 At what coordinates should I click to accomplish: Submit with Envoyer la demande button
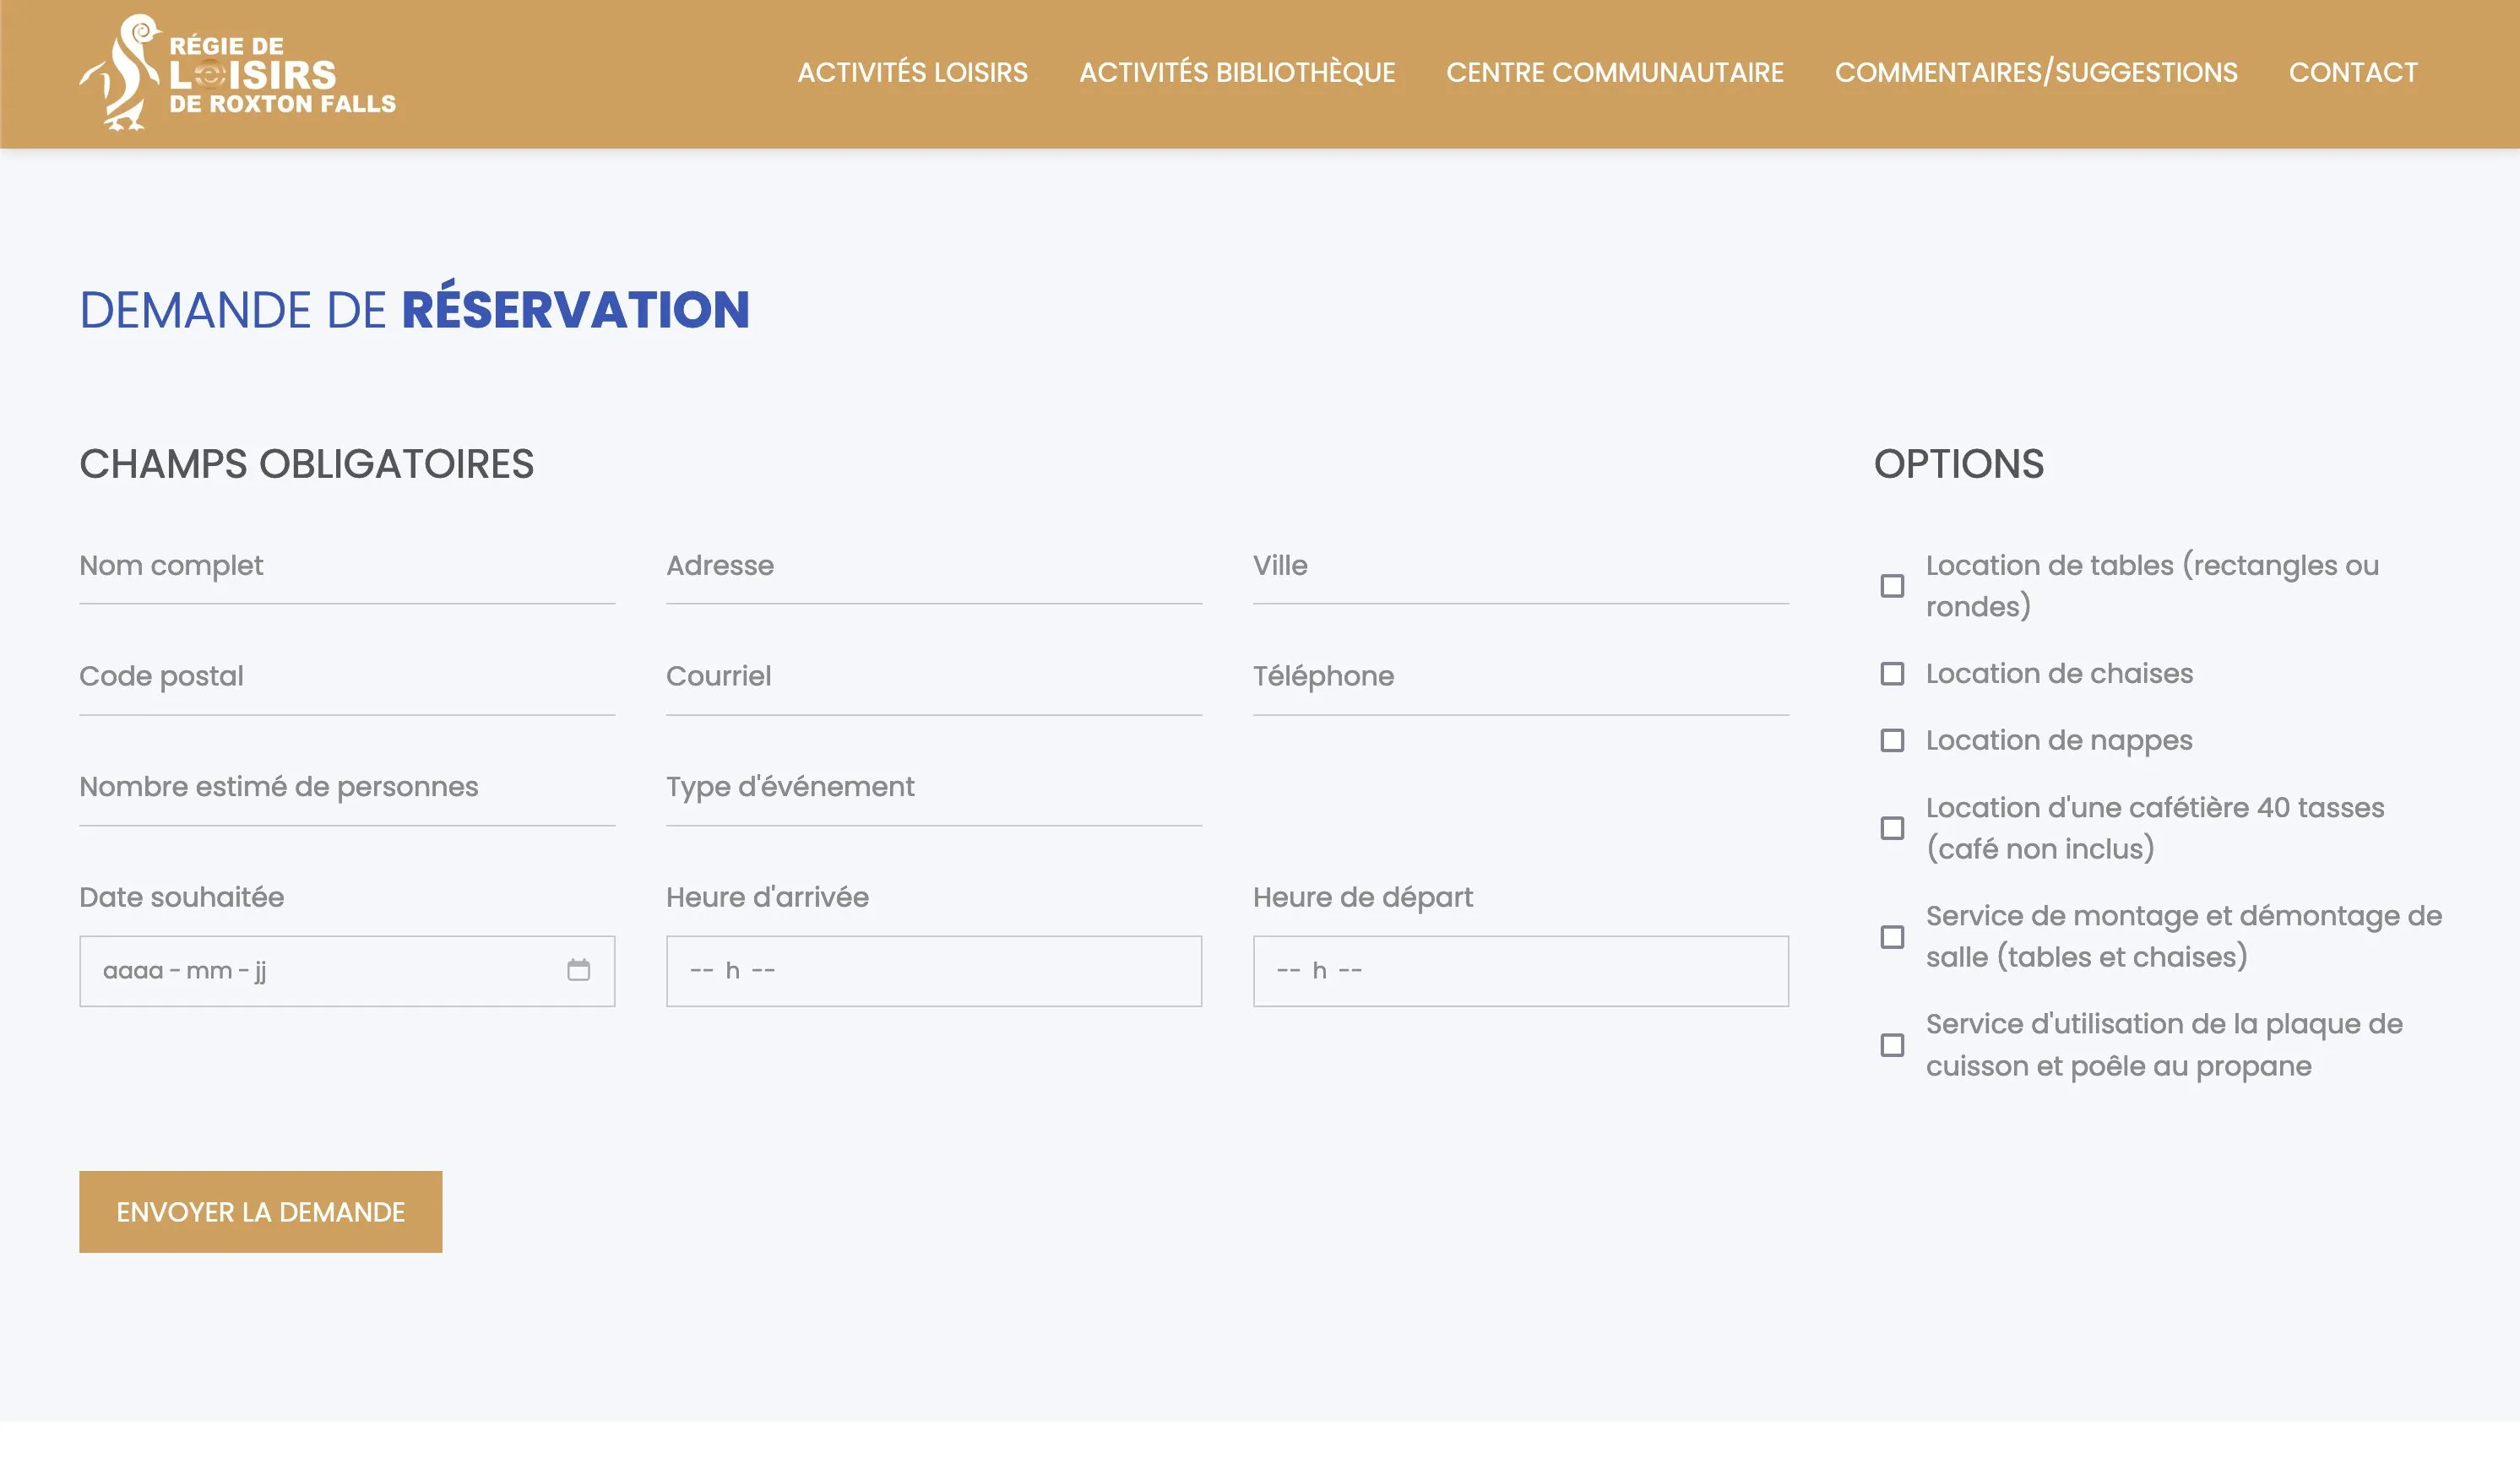[x=260, y=1212]
